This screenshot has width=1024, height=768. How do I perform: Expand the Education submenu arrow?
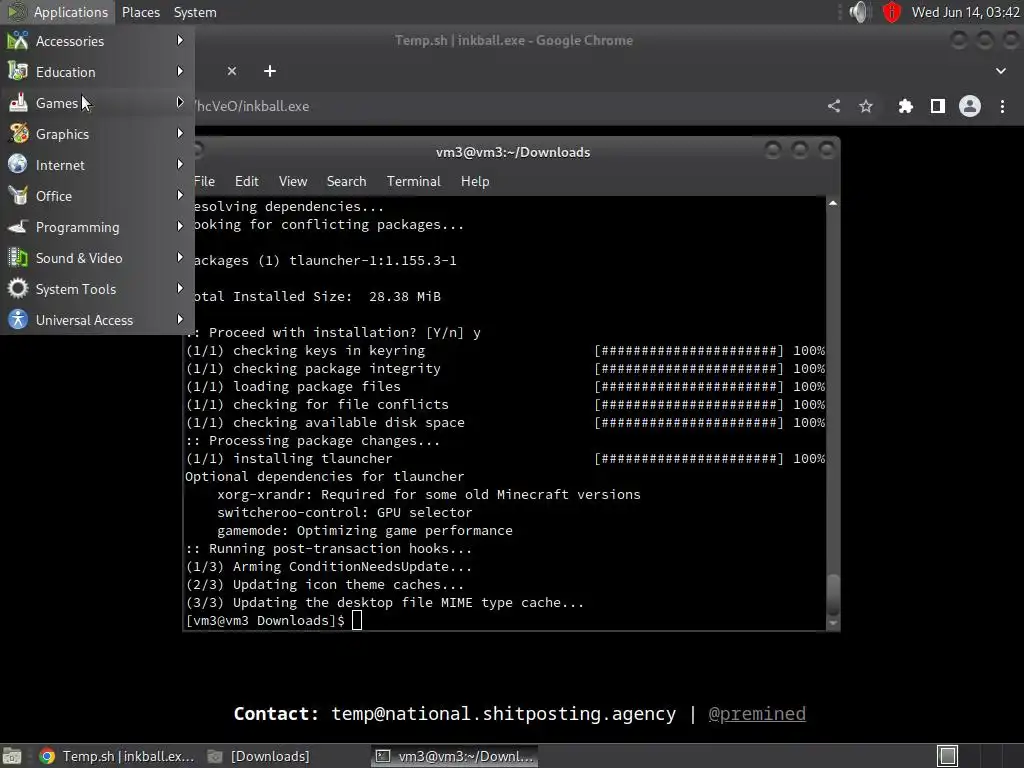click(180, 71)
